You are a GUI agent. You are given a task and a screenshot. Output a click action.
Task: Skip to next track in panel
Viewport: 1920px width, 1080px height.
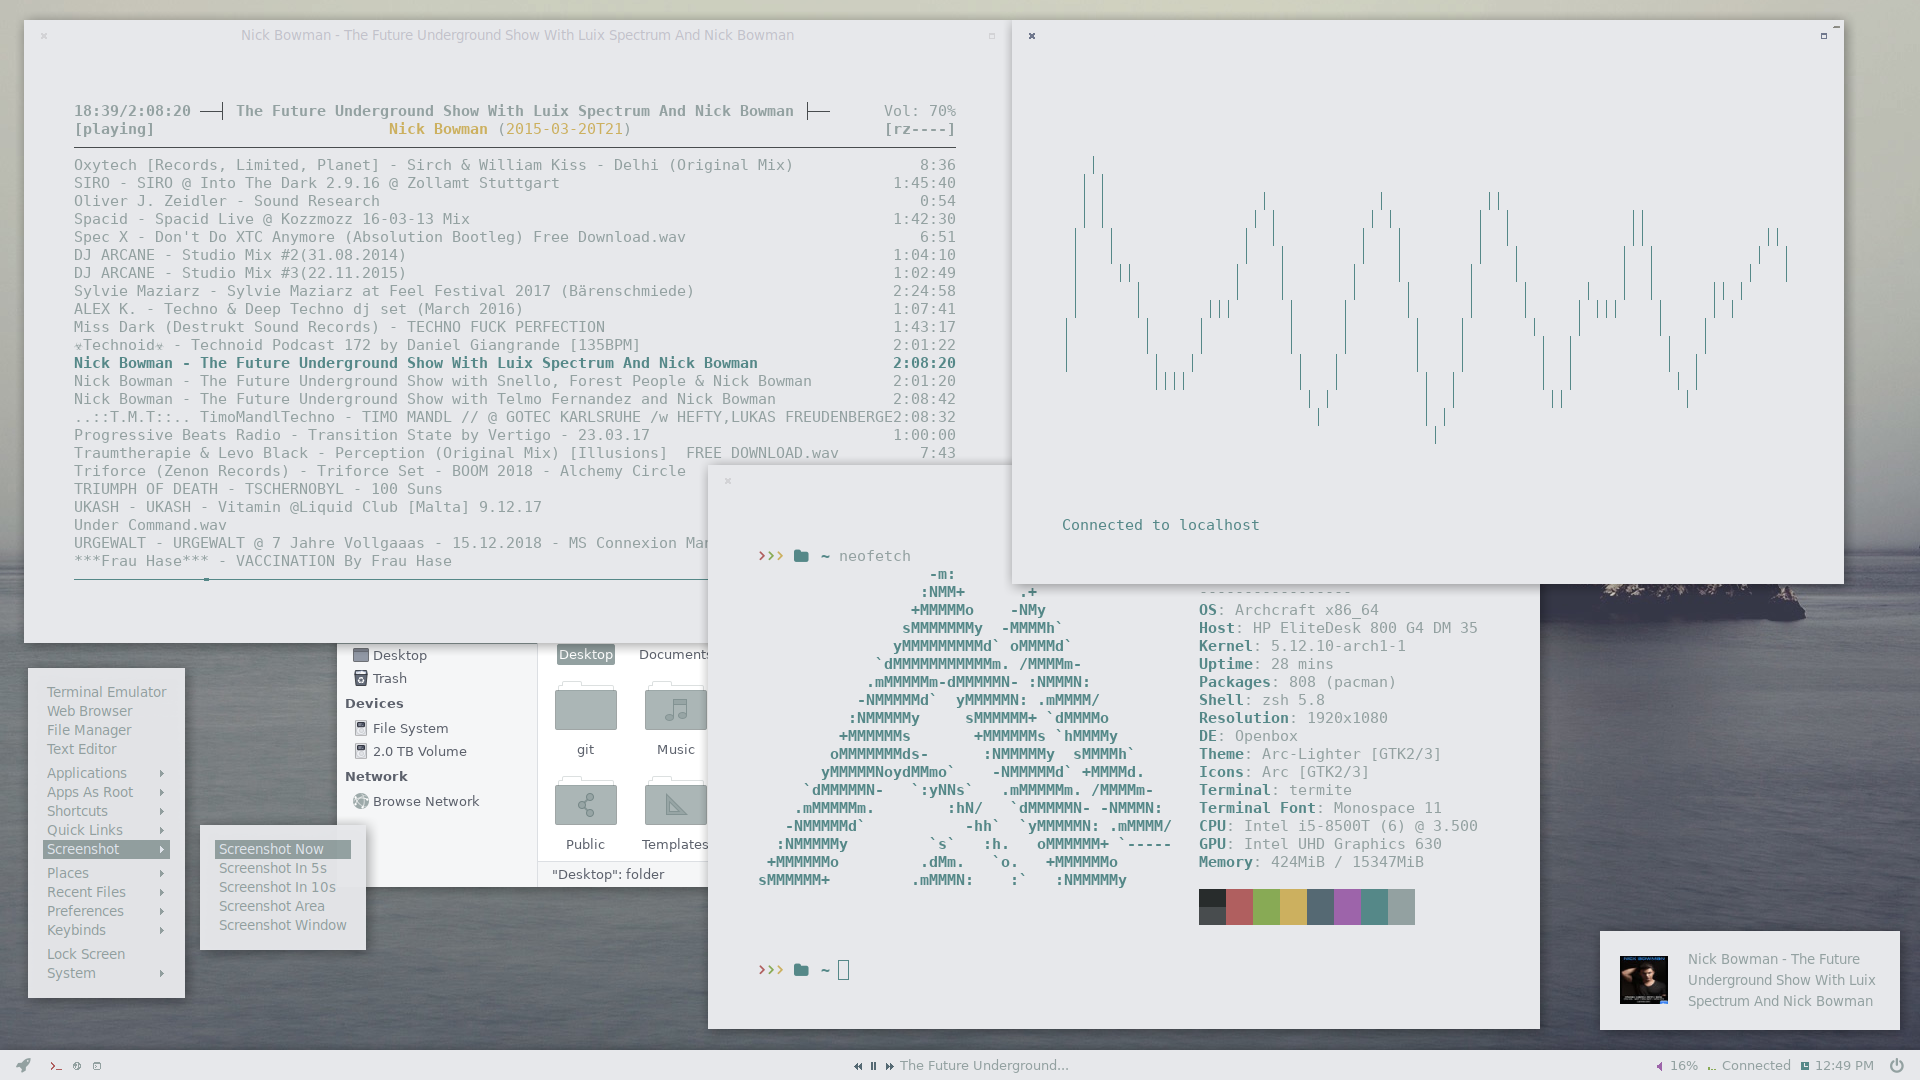click(889, 1066)
